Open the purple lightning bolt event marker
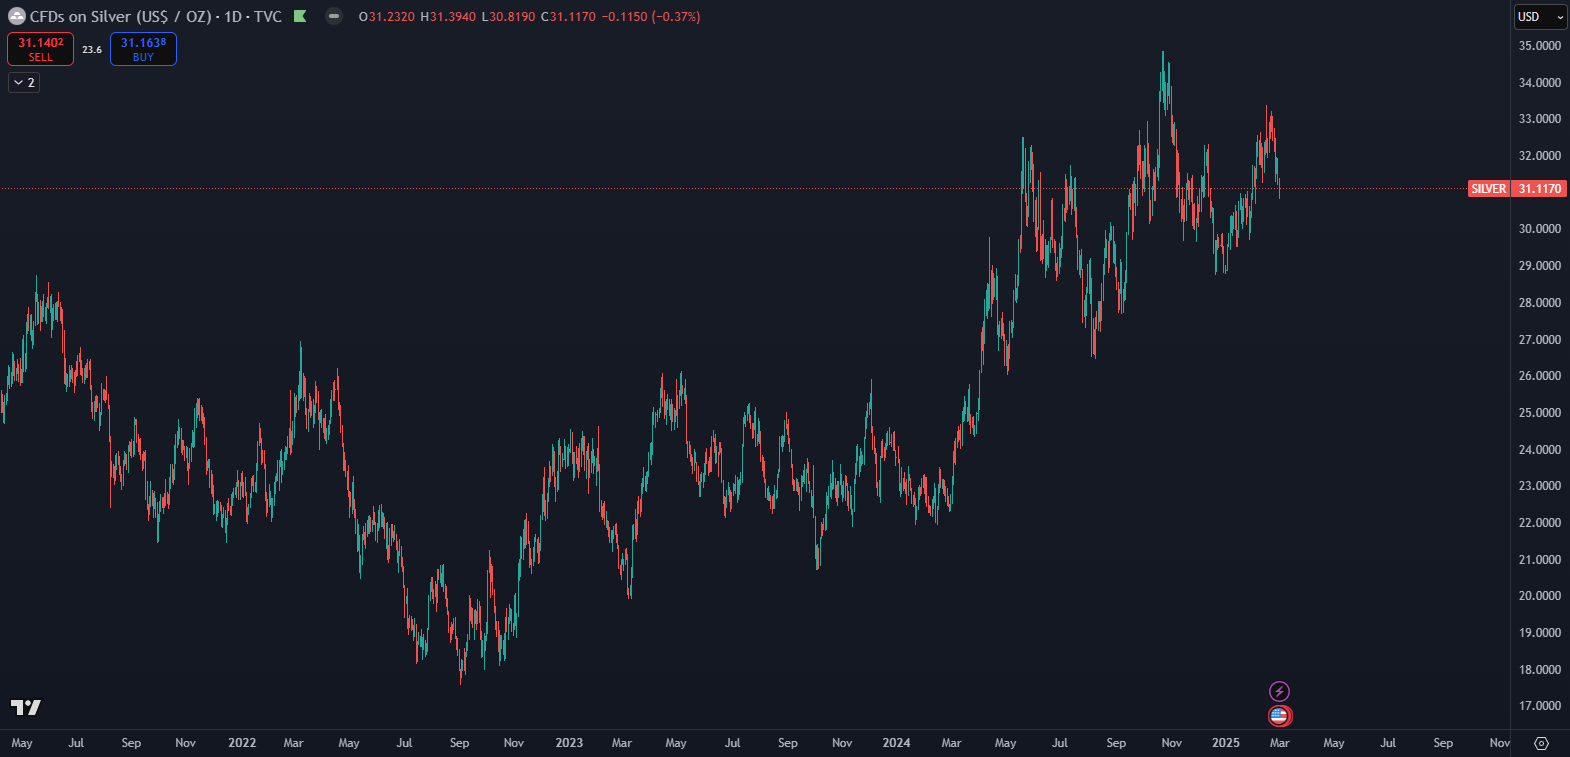The height and width of the screenshot is (757, 1570). (x=1279, y=691)
